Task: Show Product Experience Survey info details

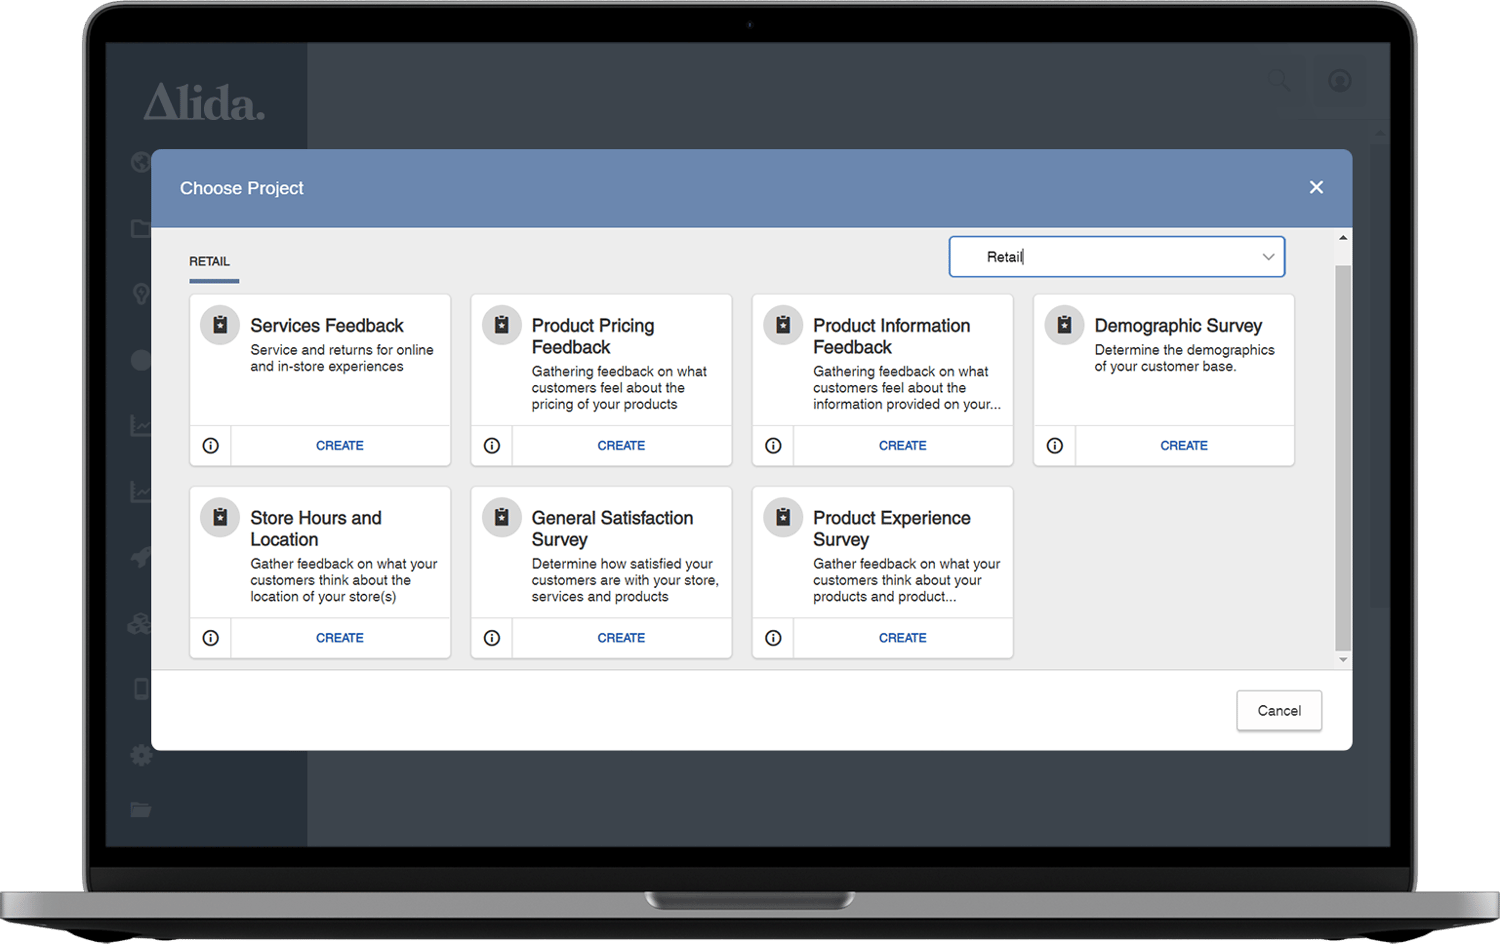Action: [x=773, y=638]
